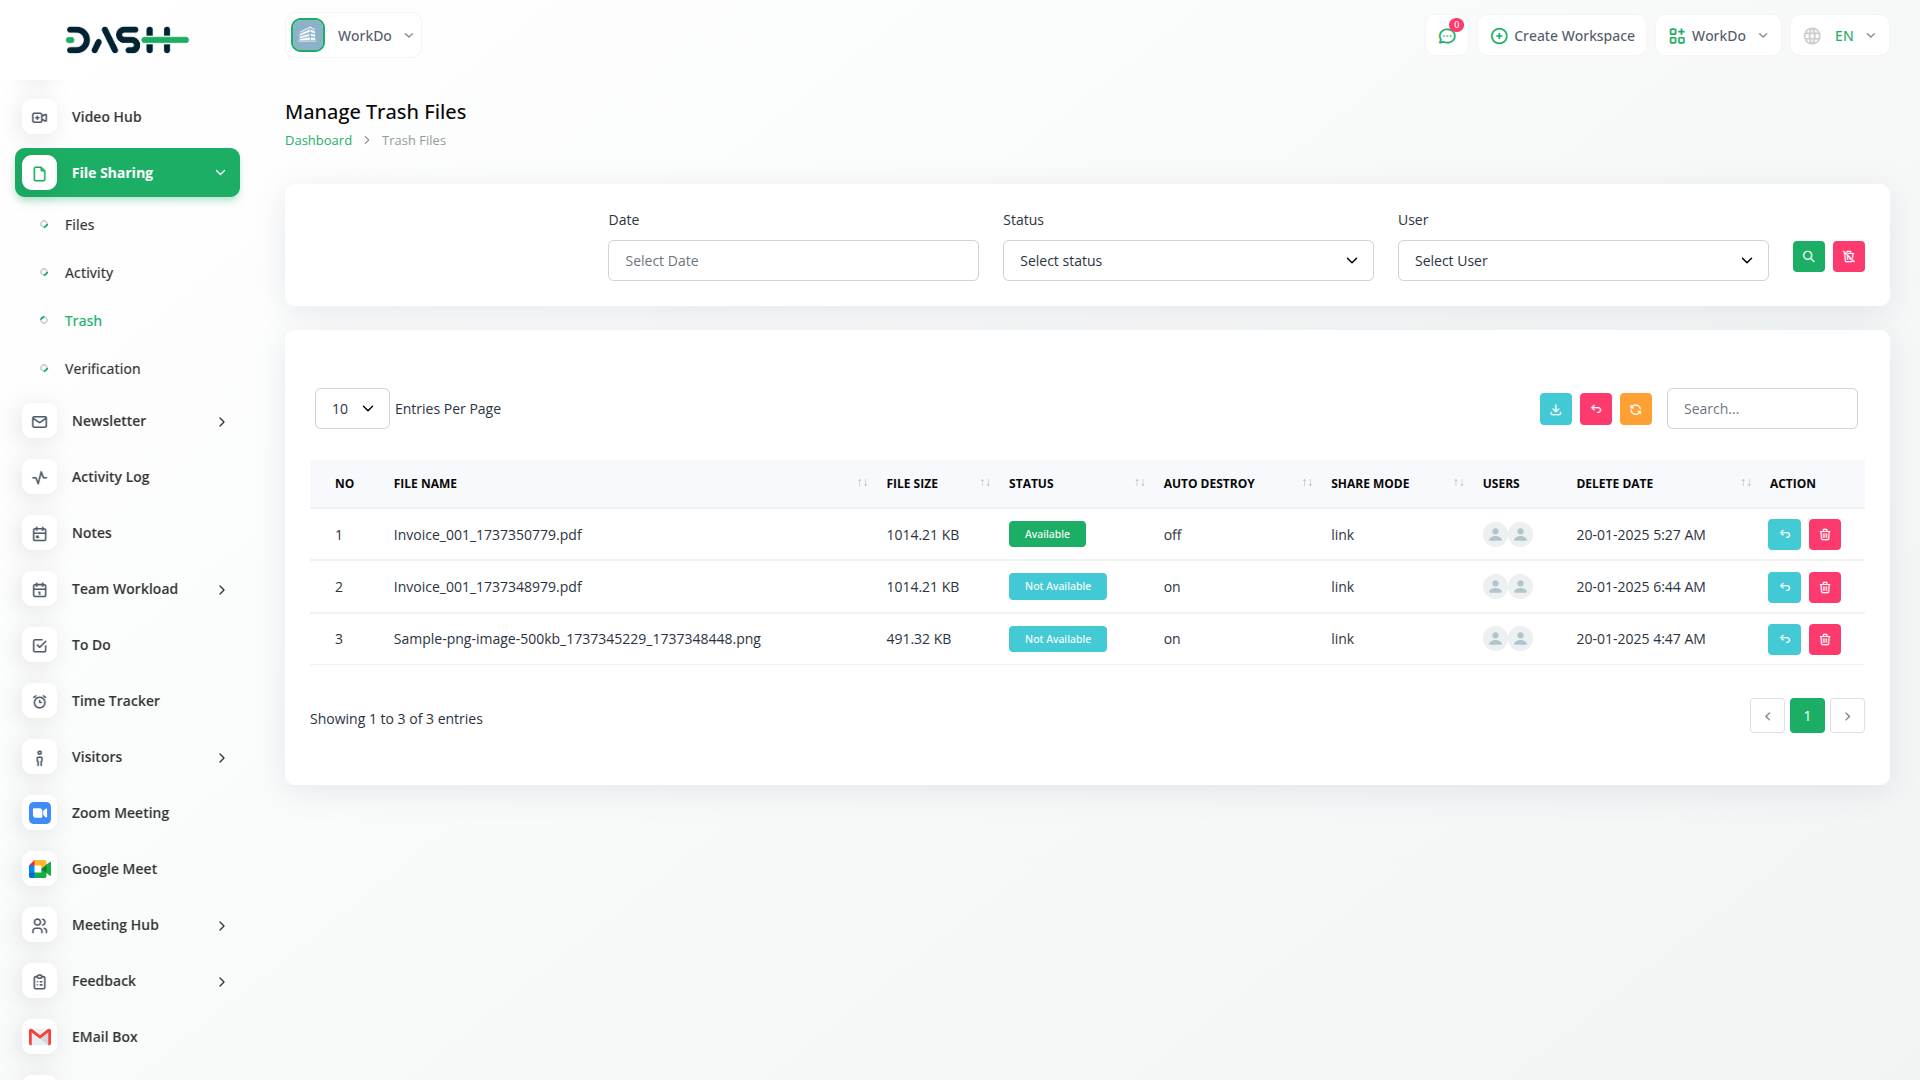The height and width of the screenshot is (1080, 1920).
Task: Open the EN language selector
Action: [x=1840, y=36]
